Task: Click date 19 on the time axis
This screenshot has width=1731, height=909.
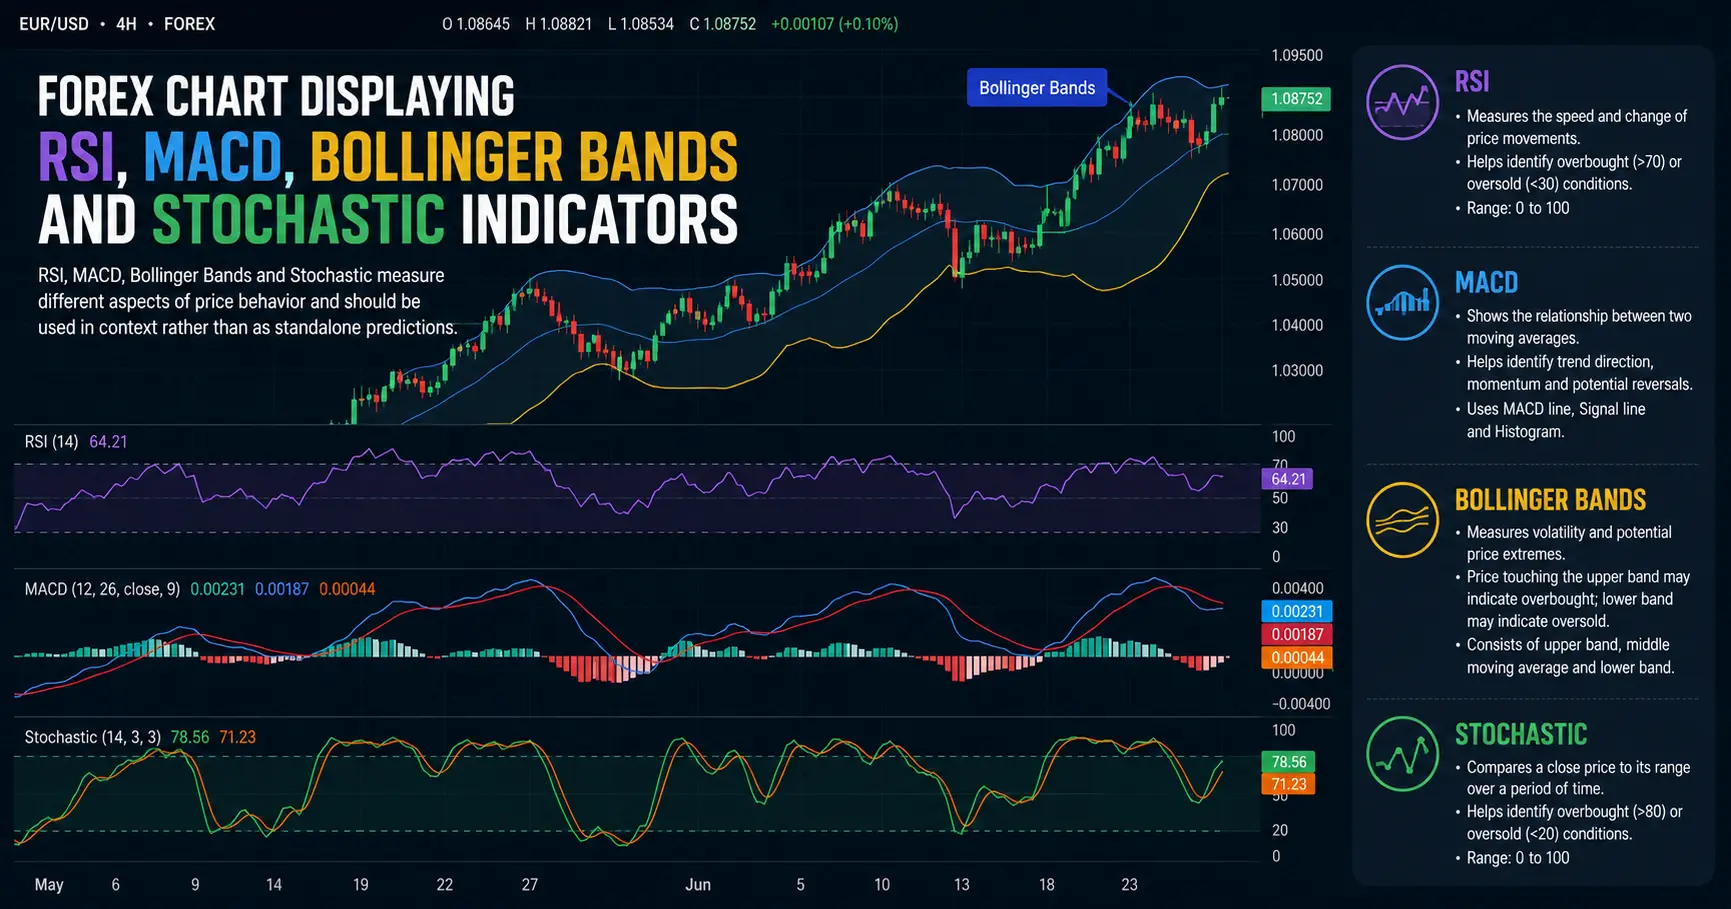Action: tap(361, 885)
